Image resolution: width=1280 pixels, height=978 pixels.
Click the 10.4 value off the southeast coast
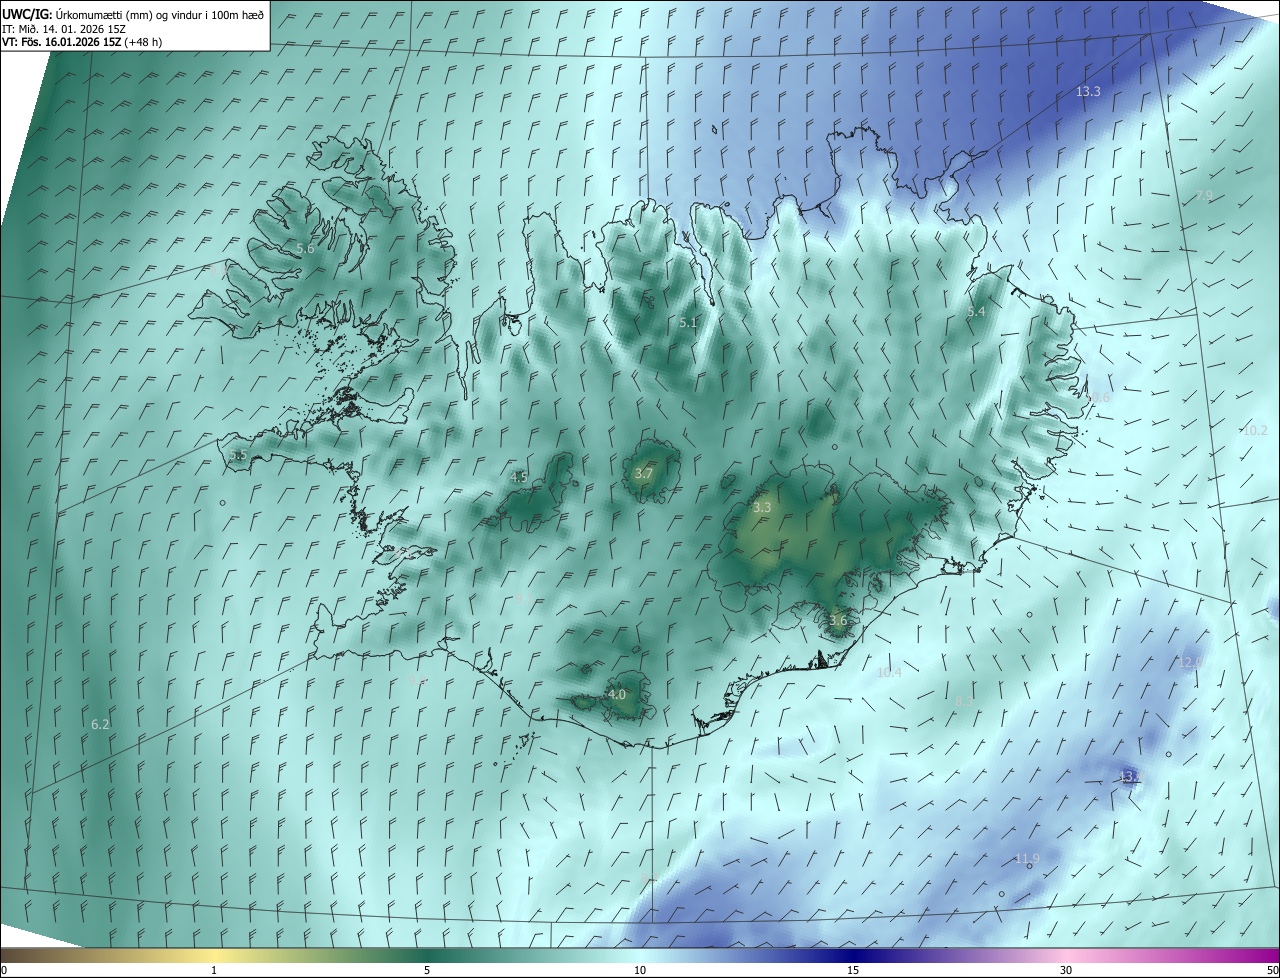[889, 673]
